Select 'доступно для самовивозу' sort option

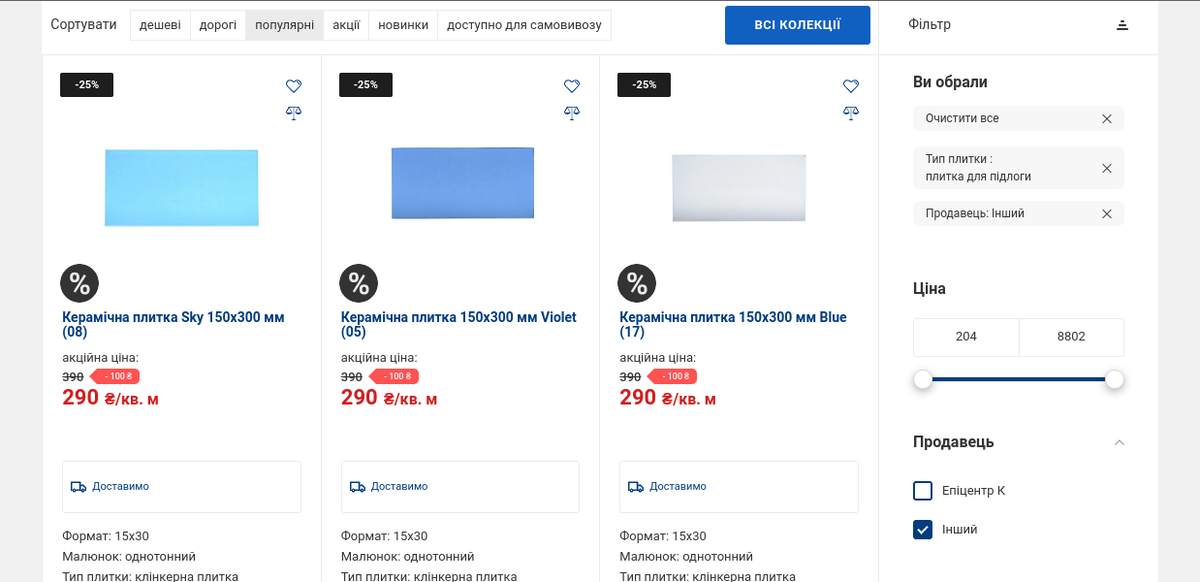click(524, 25)
